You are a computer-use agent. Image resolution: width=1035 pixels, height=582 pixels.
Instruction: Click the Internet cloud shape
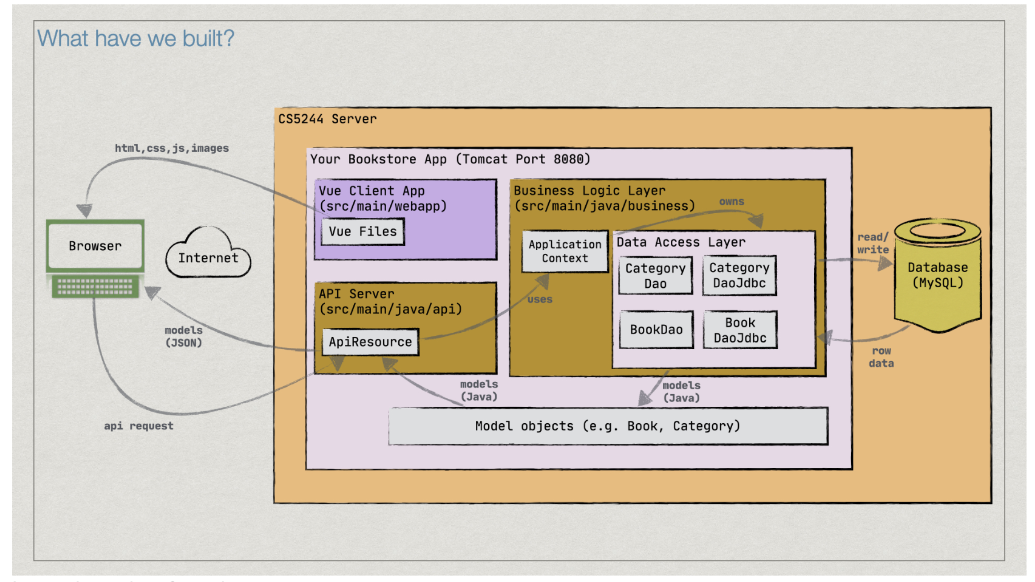[x=208, y=253]
